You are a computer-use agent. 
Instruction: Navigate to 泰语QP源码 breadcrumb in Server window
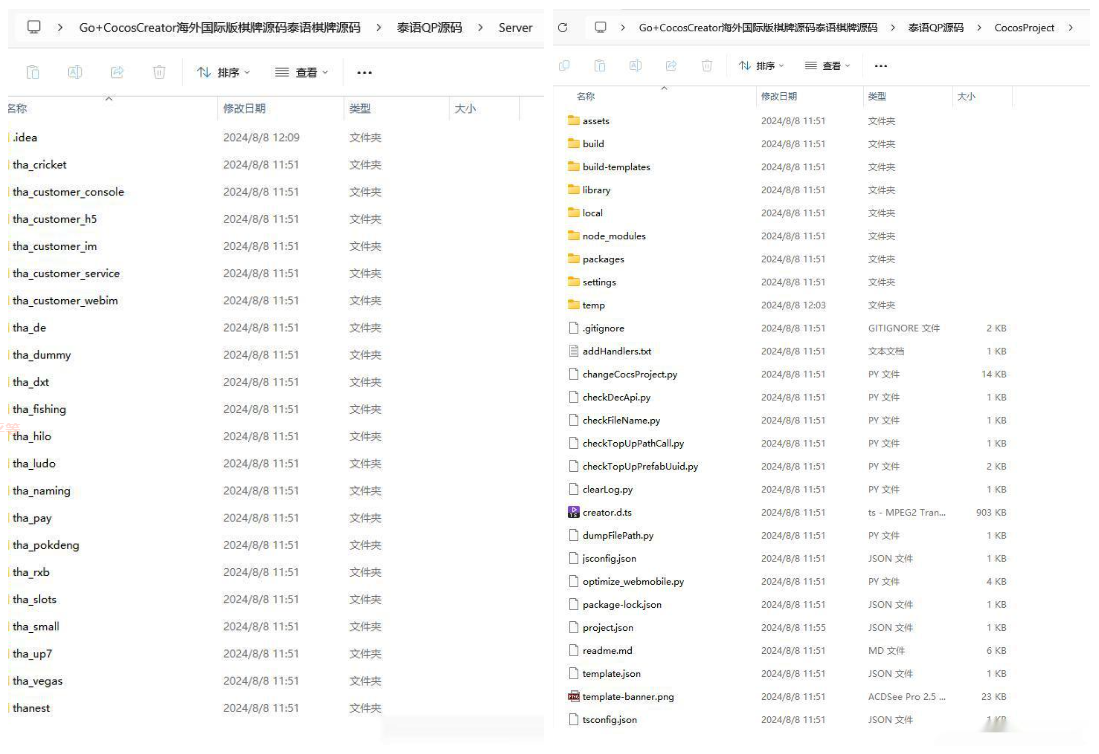coord(422,28)
